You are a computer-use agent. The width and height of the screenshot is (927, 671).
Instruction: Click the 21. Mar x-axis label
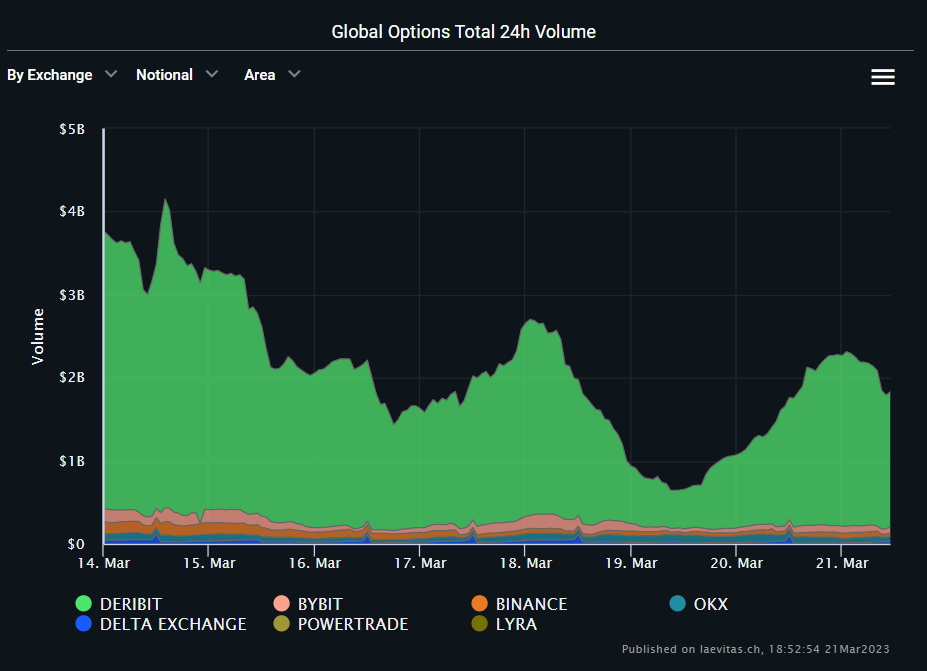842,563
